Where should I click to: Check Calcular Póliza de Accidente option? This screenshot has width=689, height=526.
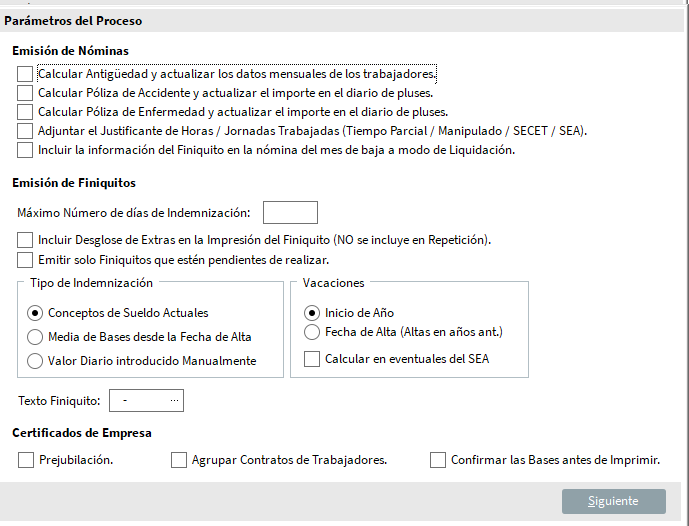click(25, 93)
